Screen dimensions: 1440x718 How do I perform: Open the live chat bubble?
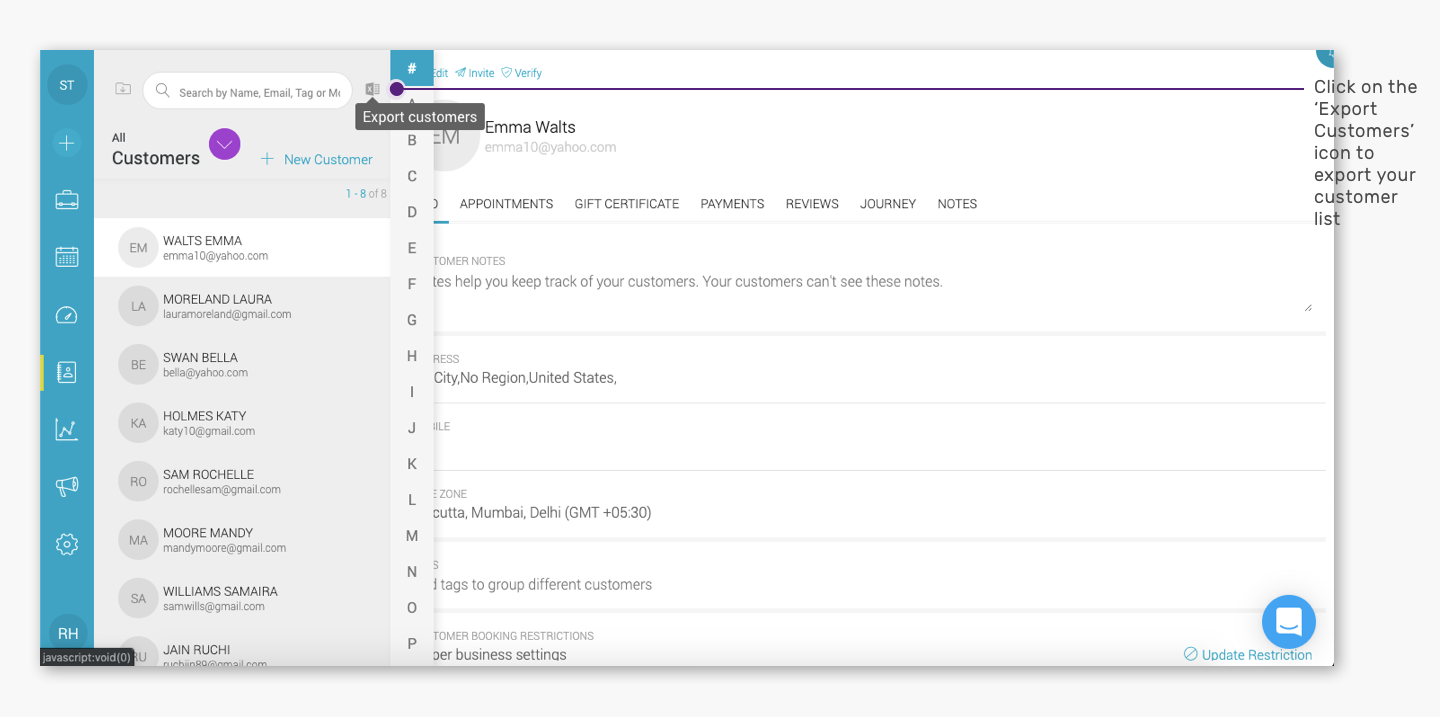(1289, 622)
